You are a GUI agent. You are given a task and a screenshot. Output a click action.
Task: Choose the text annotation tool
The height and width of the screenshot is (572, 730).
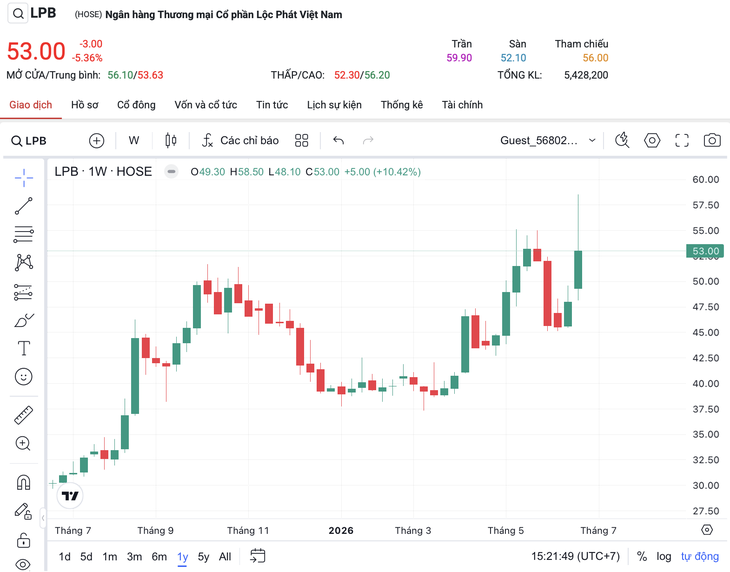[x=23, y=348]
